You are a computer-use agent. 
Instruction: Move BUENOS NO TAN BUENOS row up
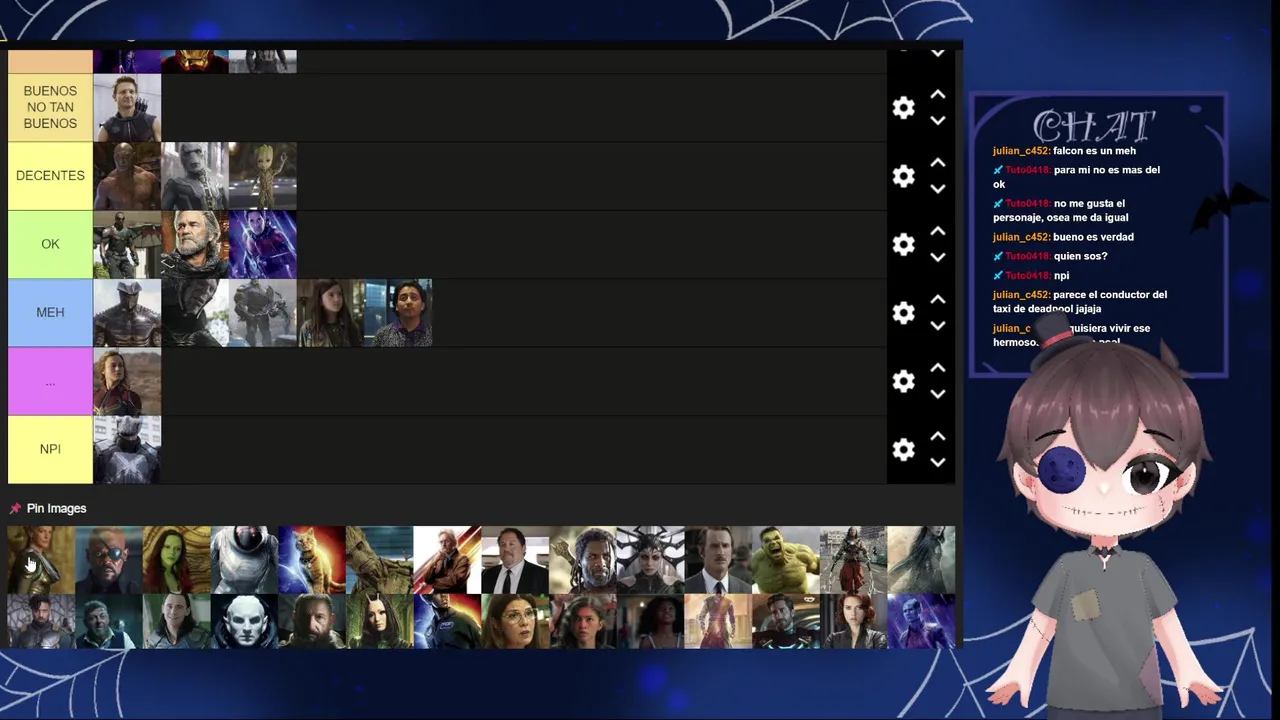[x=938, y=94]
